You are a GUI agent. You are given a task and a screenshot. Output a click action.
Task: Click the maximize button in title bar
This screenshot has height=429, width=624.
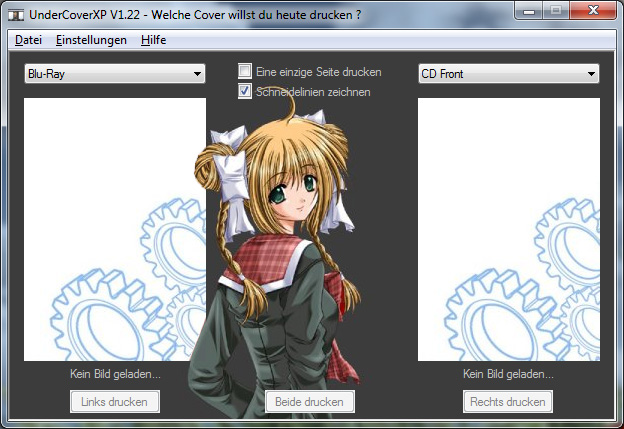tap(556, 11)
